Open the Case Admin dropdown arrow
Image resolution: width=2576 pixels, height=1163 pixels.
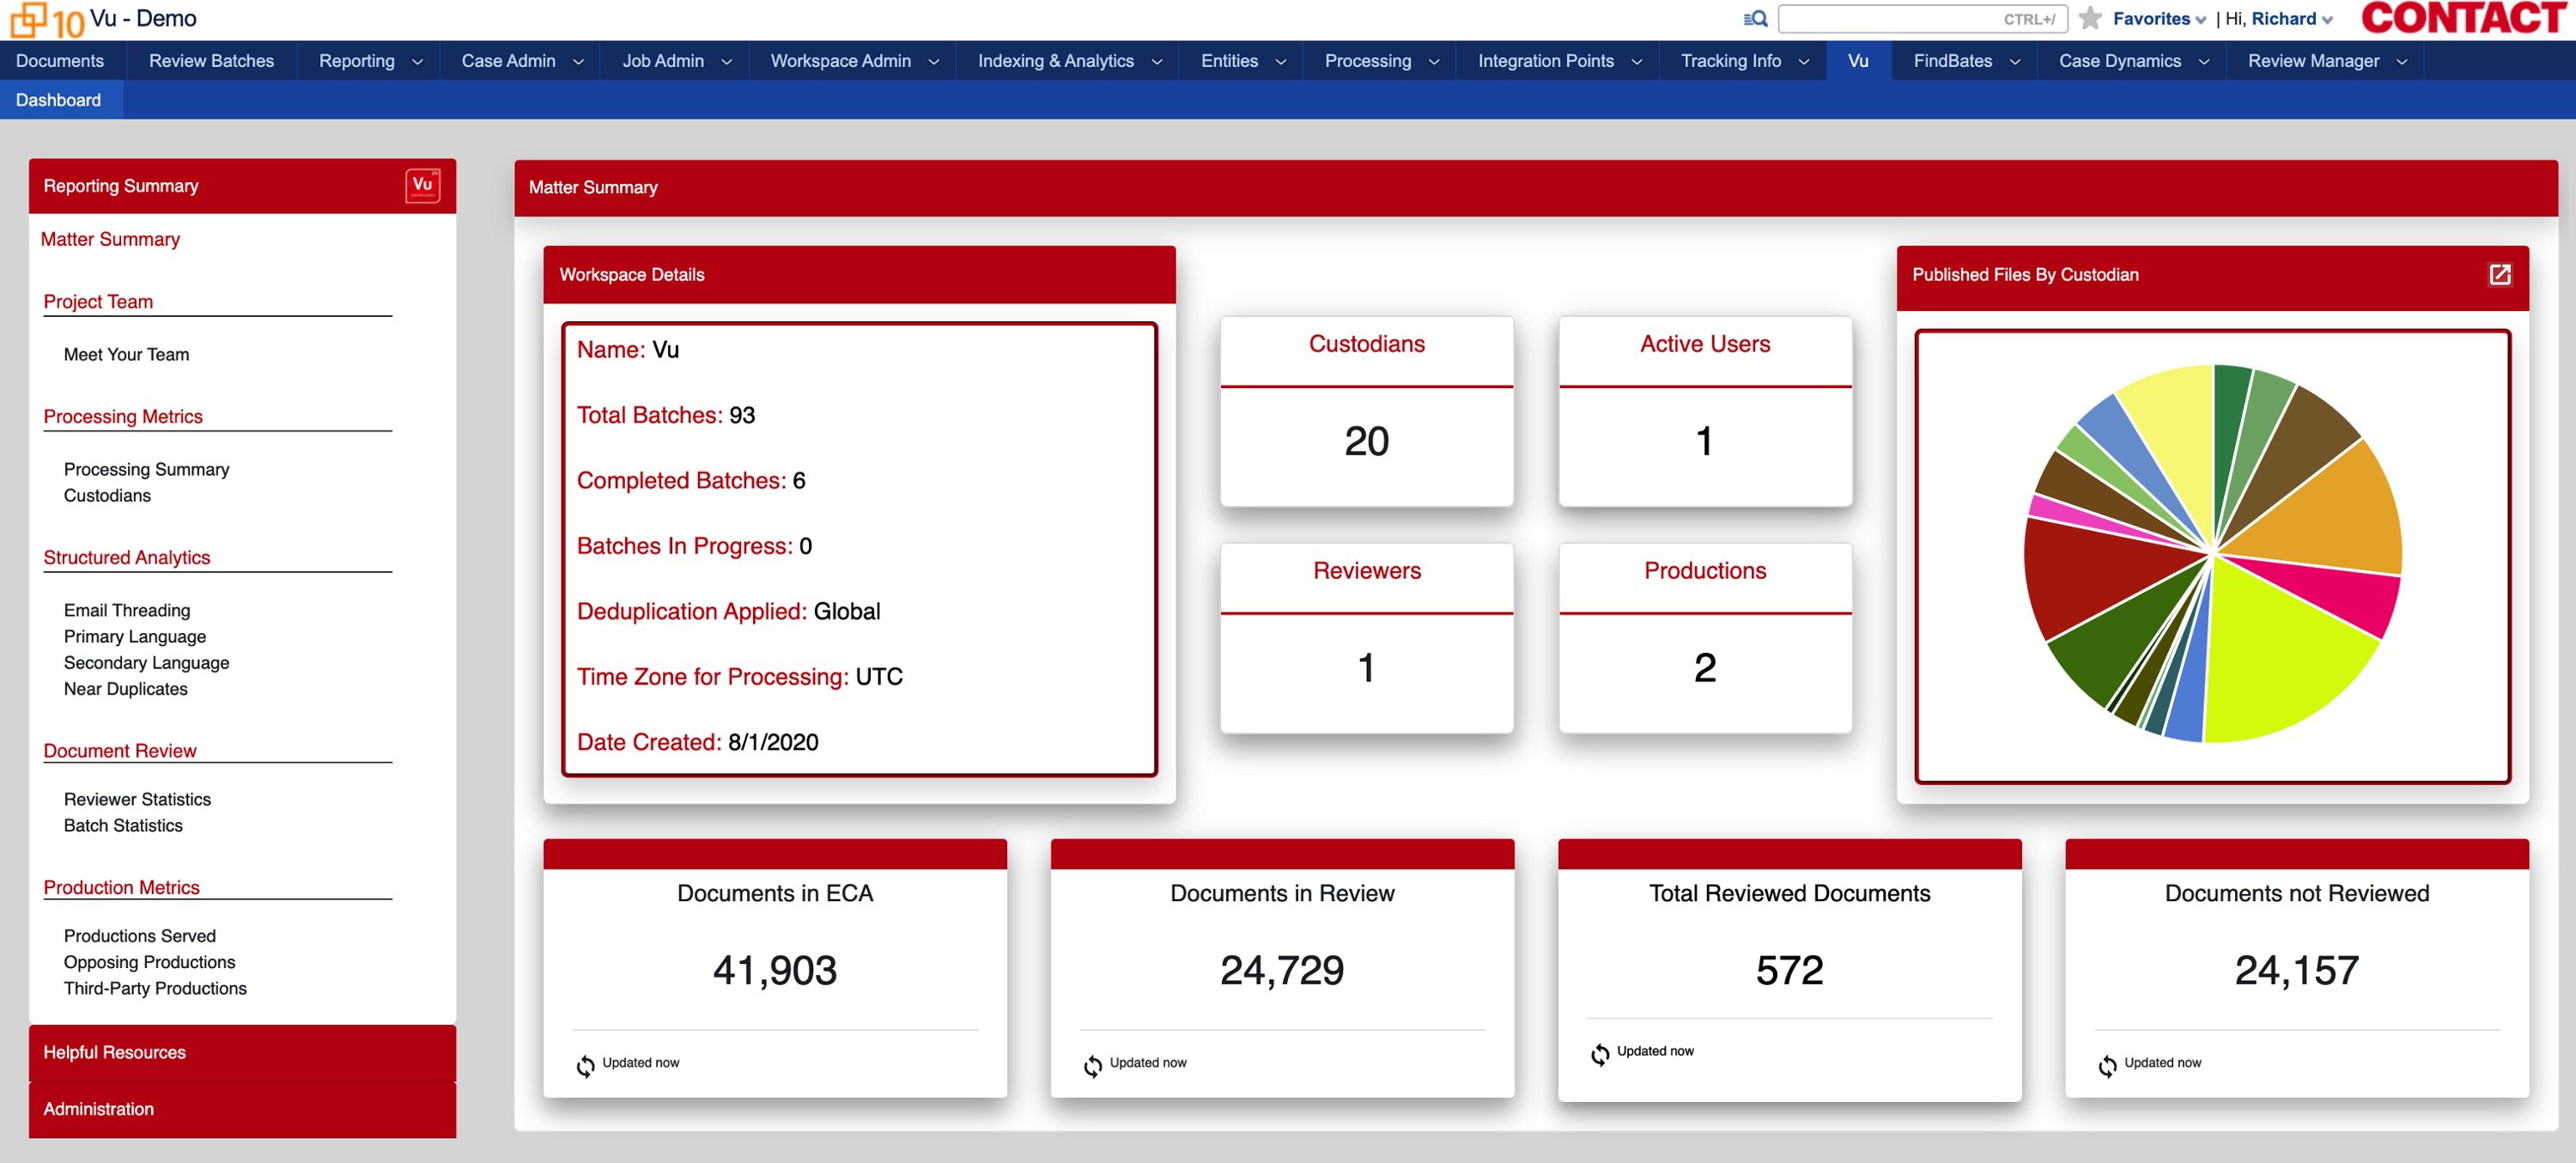point(578,62)
